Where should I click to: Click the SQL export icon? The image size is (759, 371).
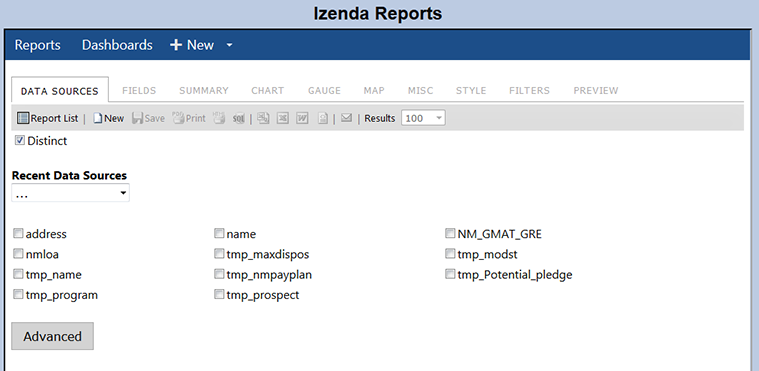pyautogui.click(x=239, y=118)
